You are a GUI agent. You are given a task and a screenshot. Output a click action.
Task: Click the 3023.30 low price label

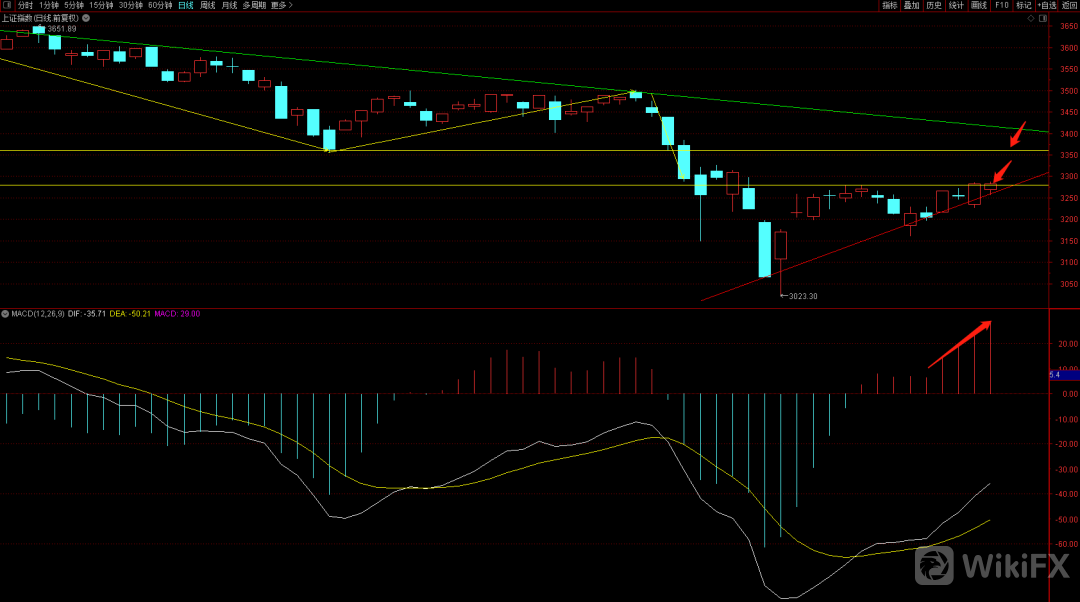pos(803,296)
